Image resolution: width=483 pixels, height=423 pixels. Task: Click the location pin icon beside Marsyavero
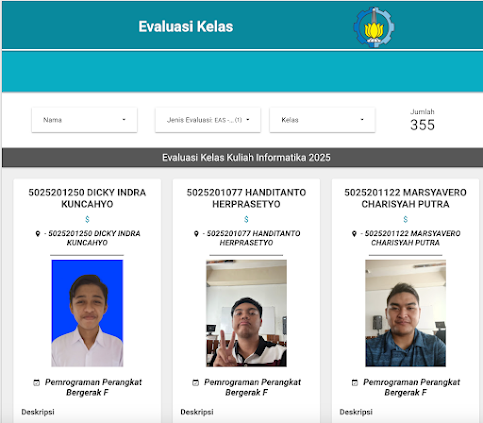[x=354, y=234]
